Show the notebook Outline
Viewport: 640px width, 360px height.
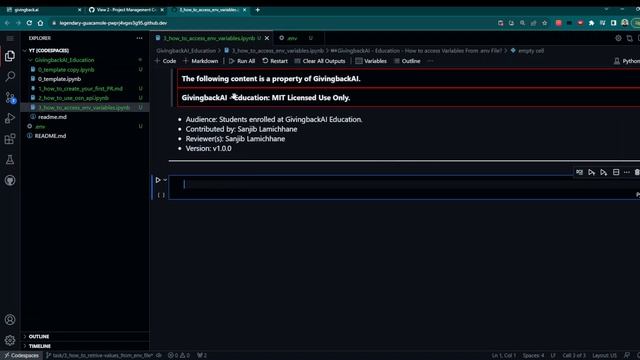(407, 61)
